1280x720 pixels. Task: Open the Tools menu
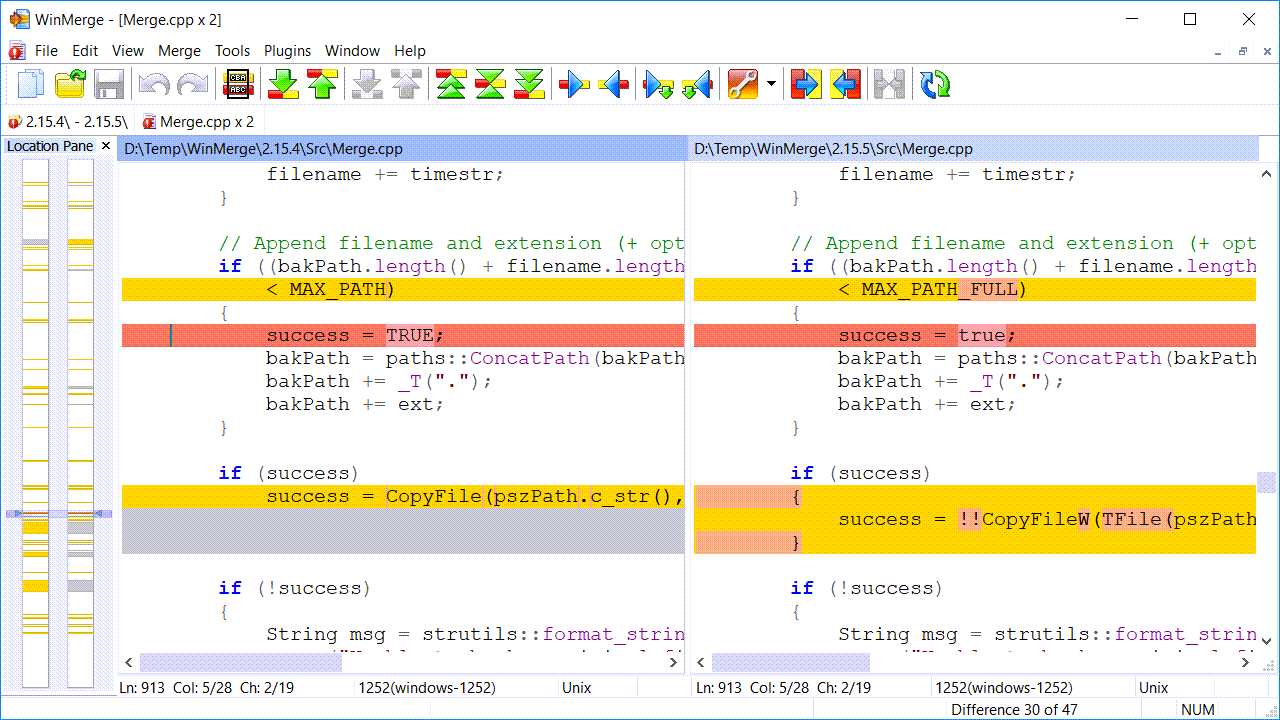233,50
